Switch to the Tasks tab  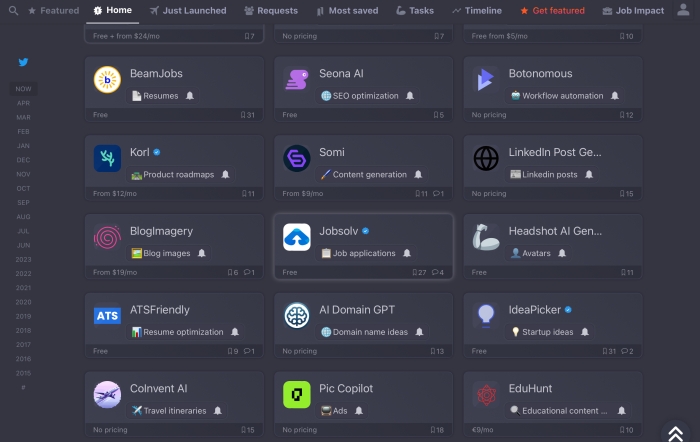coord(415,10)
